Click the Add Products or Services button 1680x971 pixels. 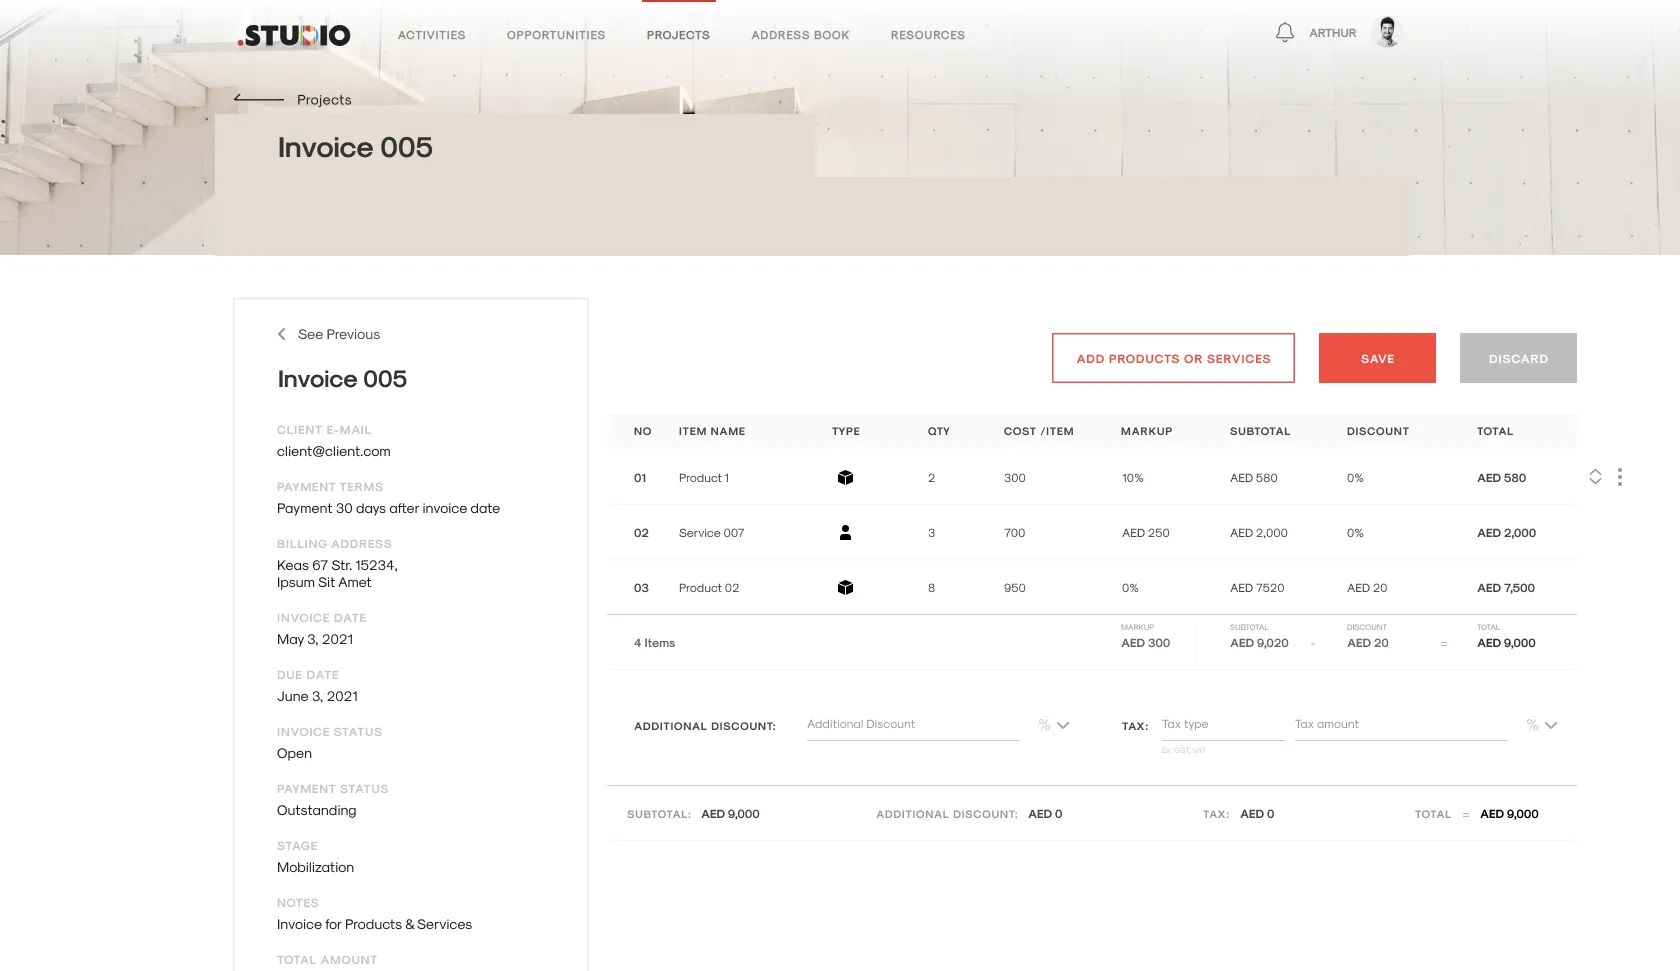point(1172,358)
